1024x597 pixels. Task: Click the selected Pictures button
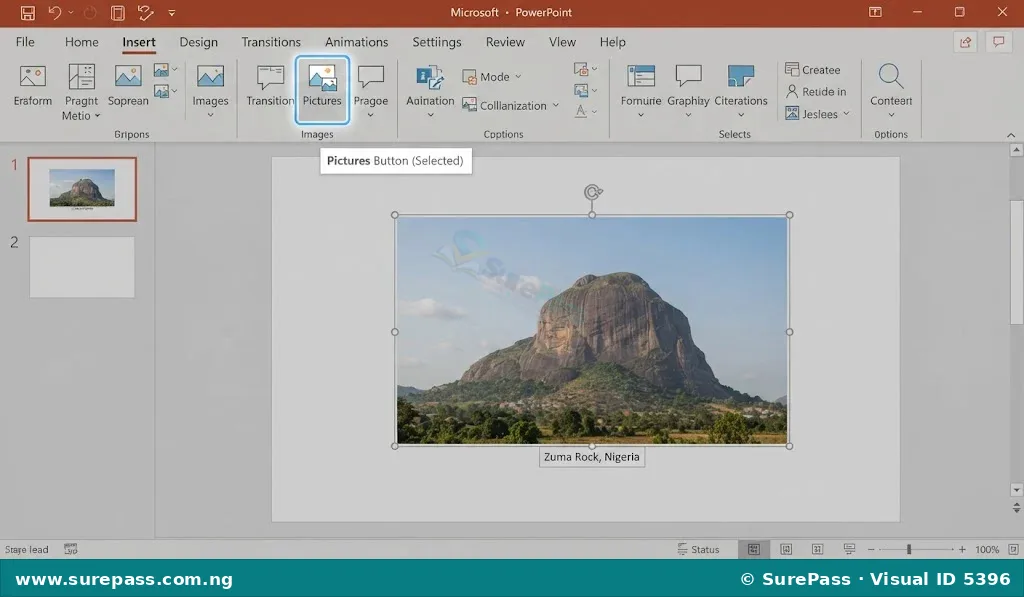coord(322,89)
